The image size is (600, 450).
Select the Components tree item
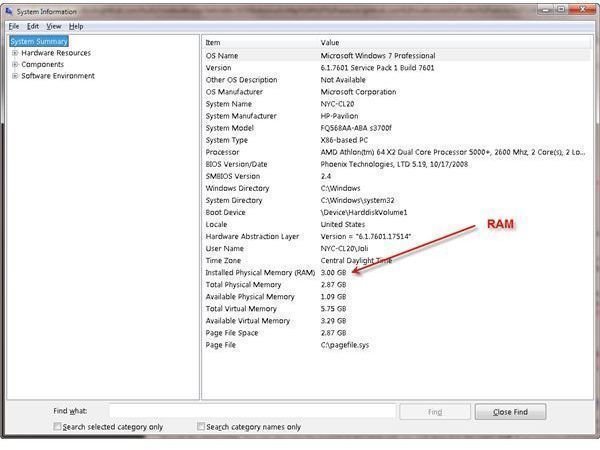coord(42,64)
